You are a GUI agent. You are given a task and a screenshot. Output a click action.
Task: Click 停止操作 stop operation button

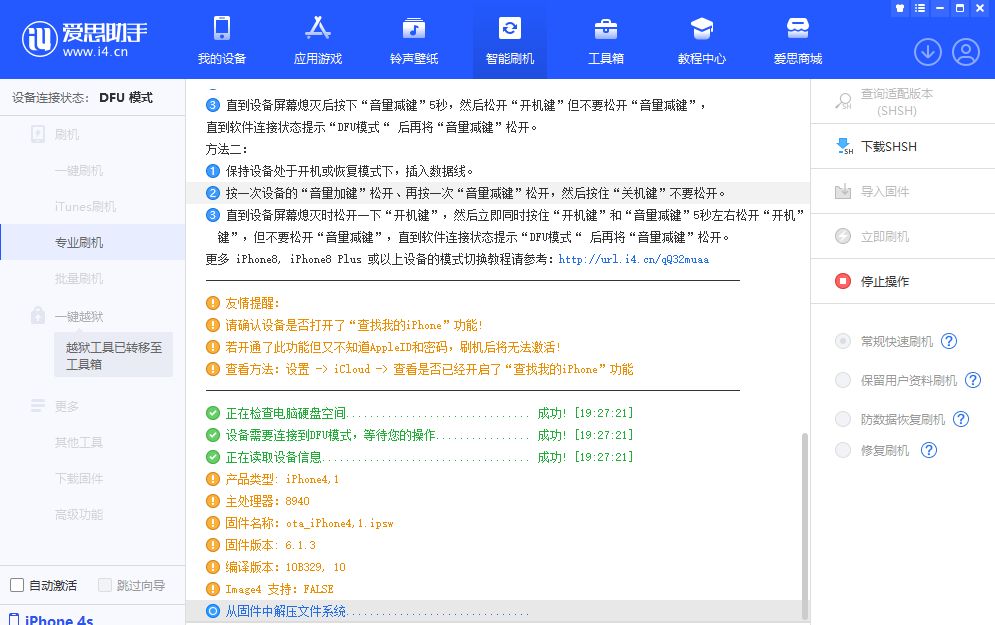tap(902, 281)
